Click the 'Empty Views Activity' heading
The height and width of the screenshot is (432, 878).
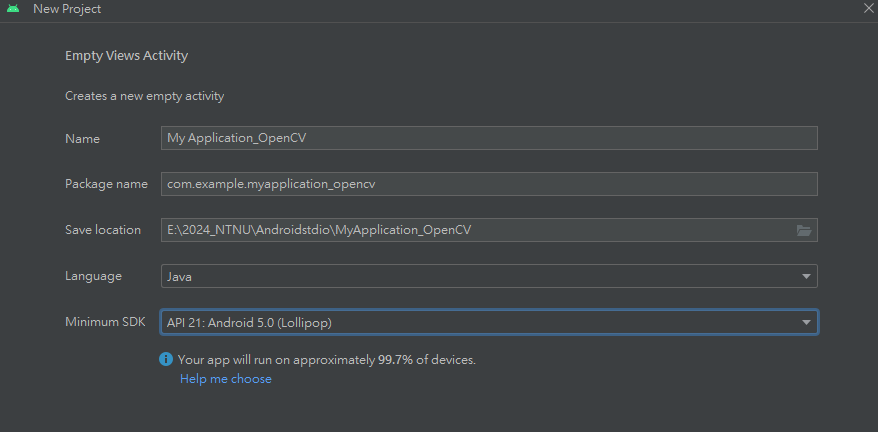pos(126,56)
